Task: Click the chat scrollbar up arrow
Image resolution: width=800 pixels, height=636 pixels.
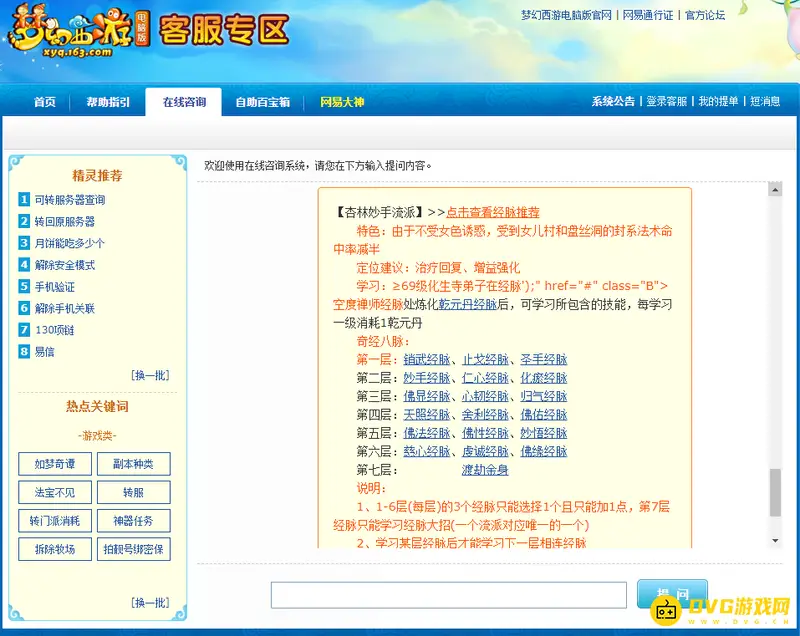Action: click(x=775, y=189)
